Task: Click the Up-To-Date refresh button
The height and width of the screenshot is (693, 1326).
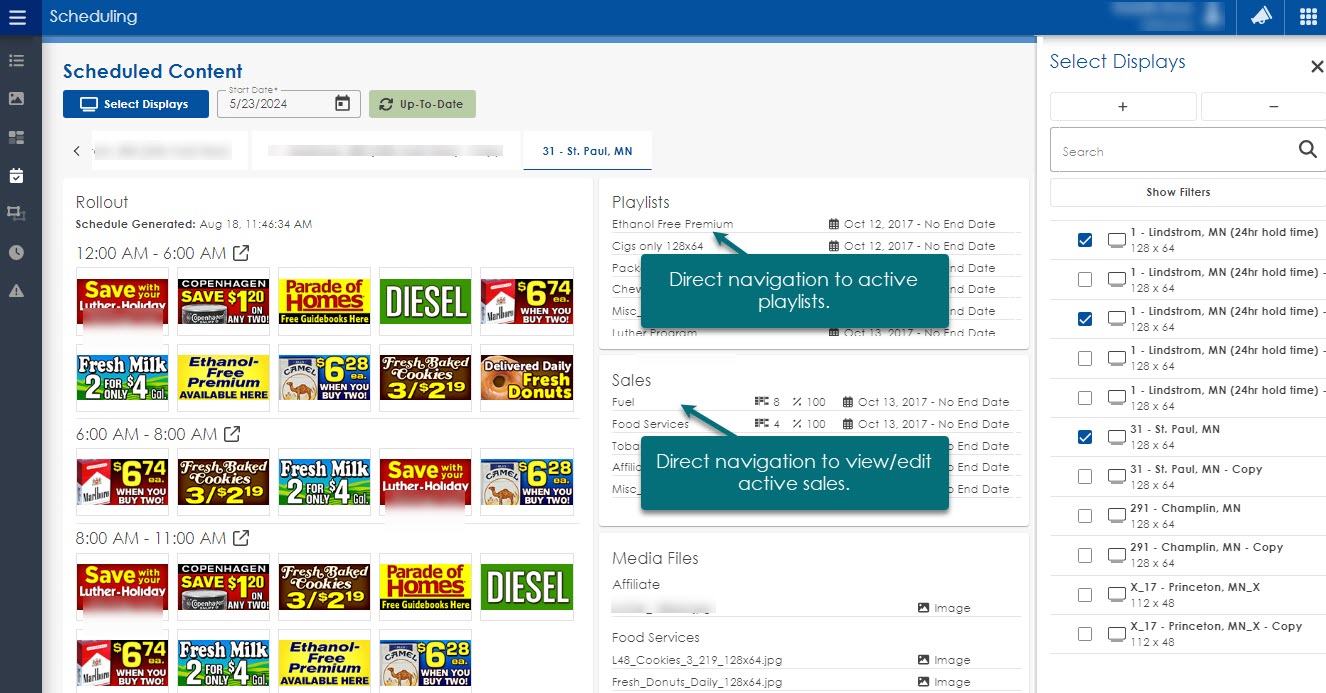Action: click(x=422, y=104)
